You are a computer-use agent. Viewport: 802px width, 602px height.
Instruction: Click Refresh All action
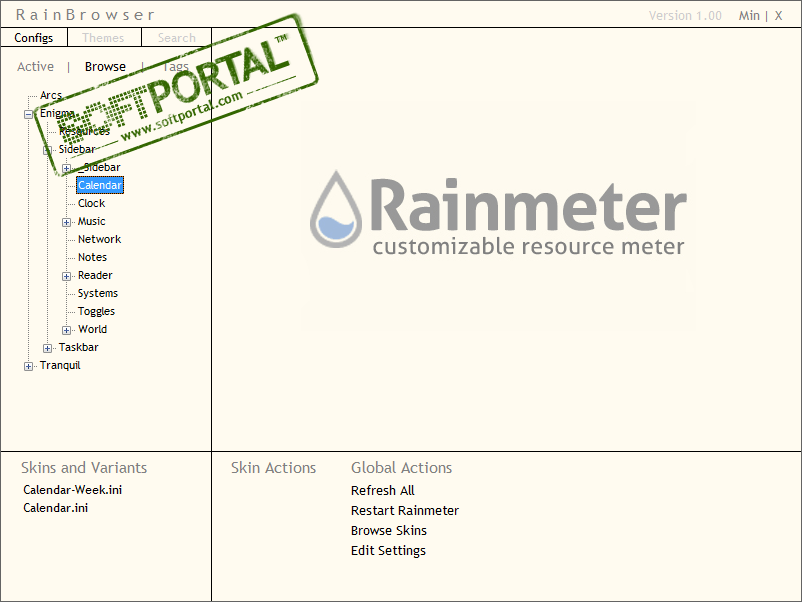(383, 490)
